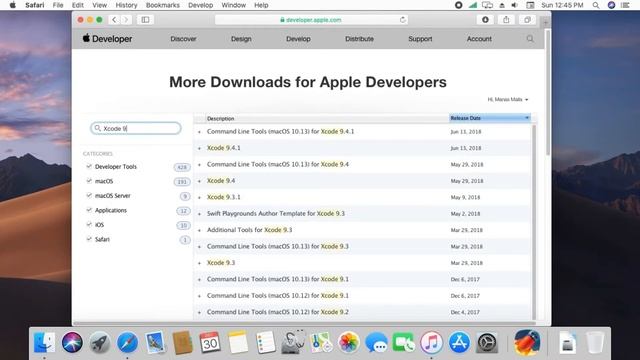Uncheck the iOS category
Viewport: 640px width, 360px height.
click(x=89, y=224)
